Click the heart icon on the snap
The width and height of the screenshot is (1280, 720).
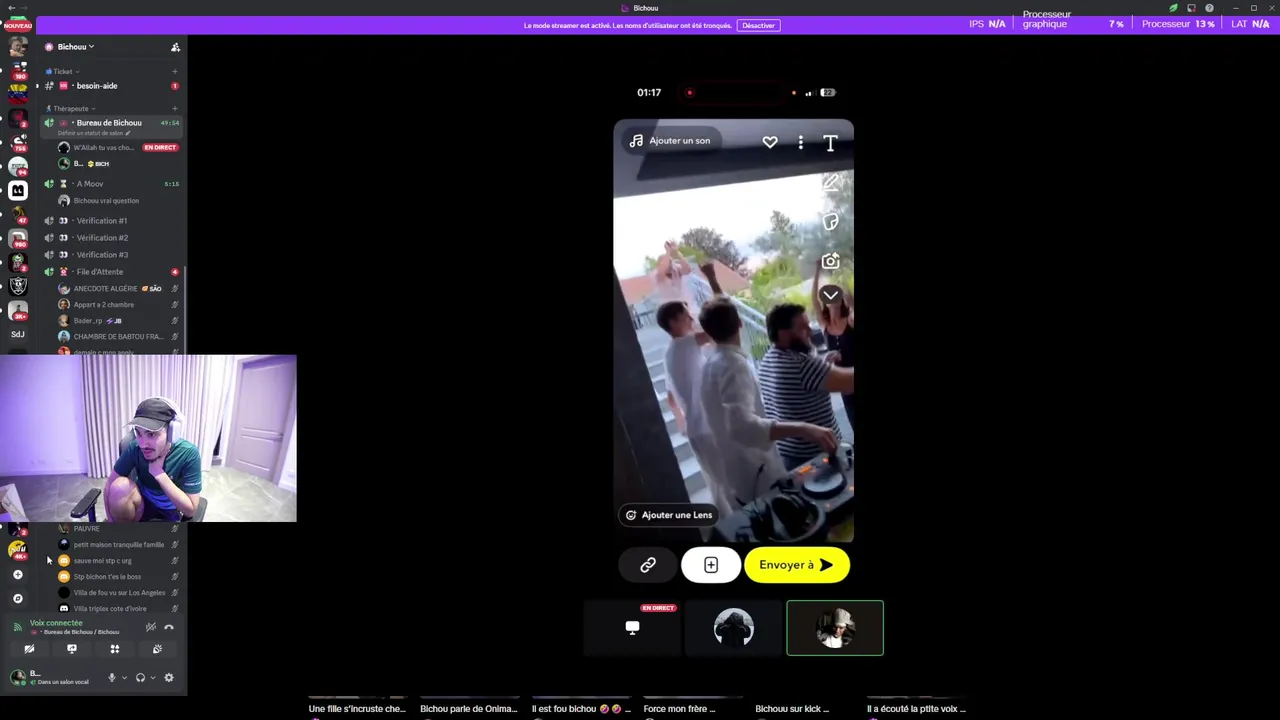click(x=770, y=143)
